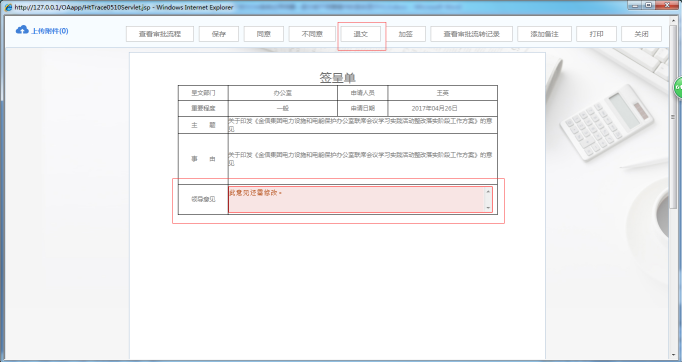Click the 查看审批流程 button
The width and height of the screenshot is (682, 362).
[x=160, y=34]
